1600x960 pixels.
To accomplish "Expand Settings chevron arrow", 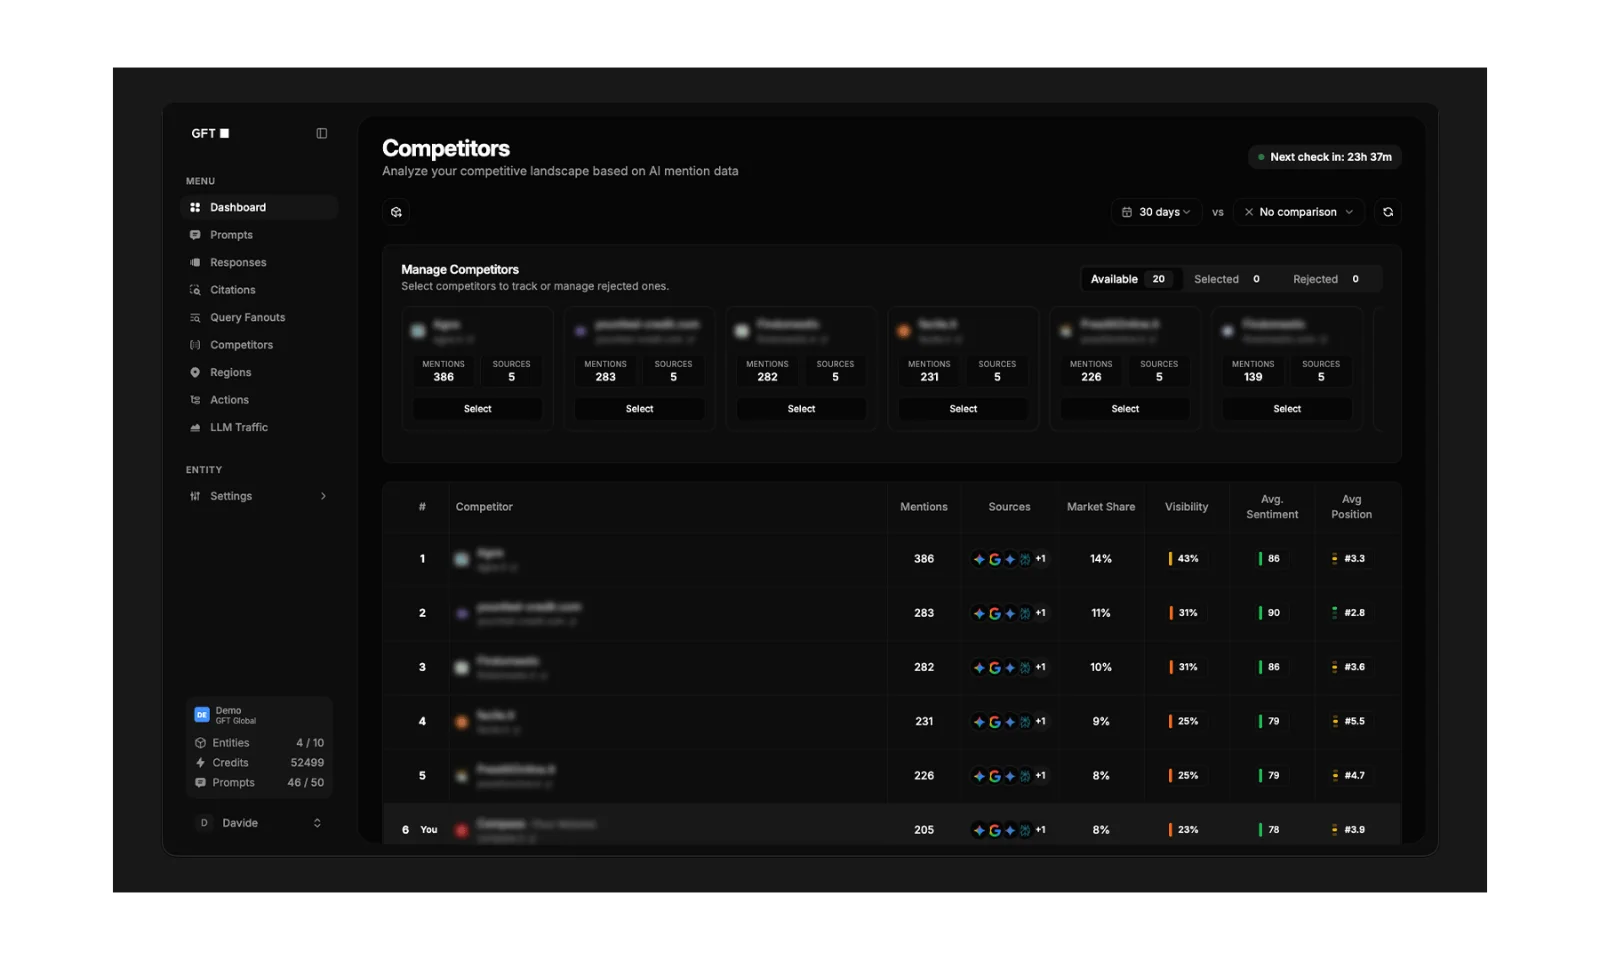I will coord(323,496).
